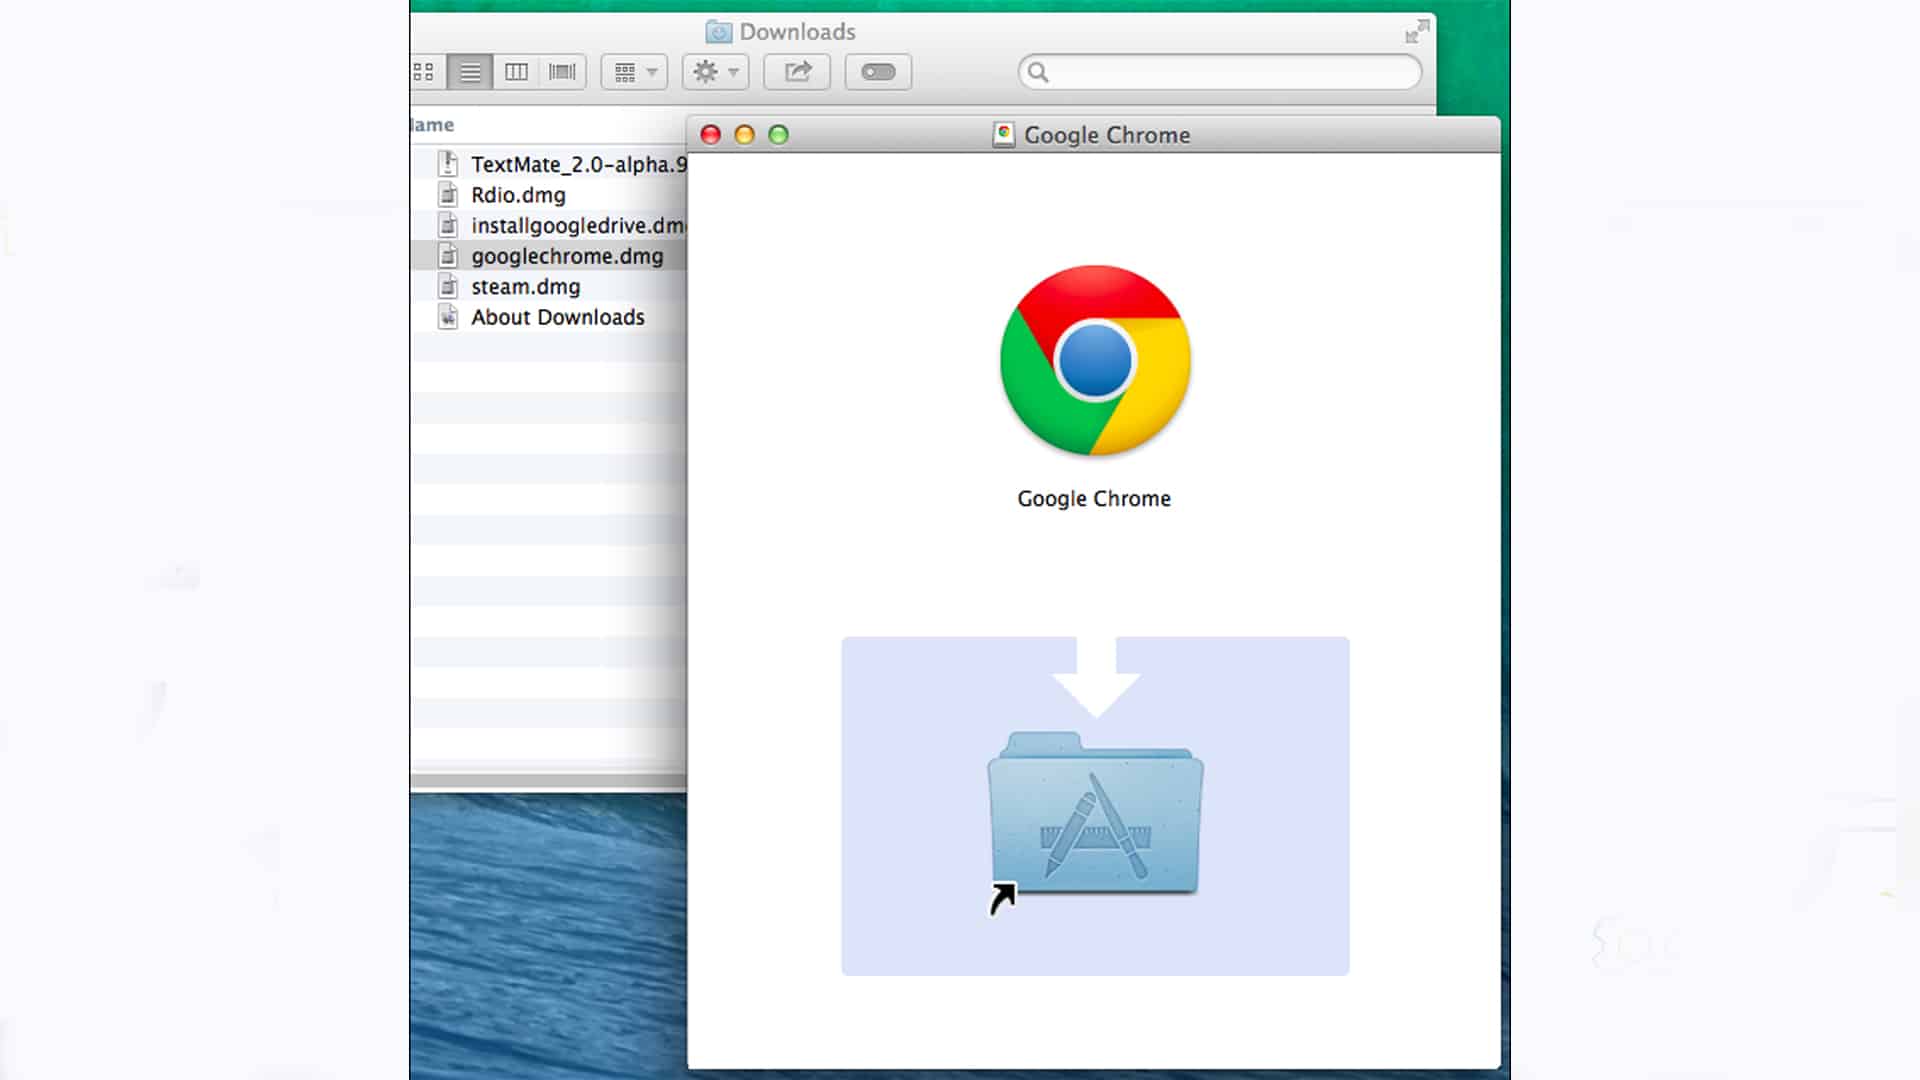This screenshot has height=1080, width=1920.
Task: Close the Google Chrome disk image window
Action: [x=710, y=135]
